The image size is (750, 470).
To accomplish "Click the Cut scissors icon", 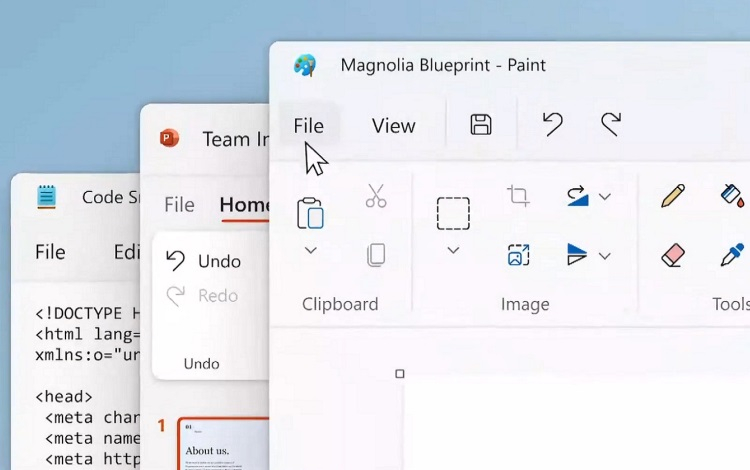I will (376, 195).
